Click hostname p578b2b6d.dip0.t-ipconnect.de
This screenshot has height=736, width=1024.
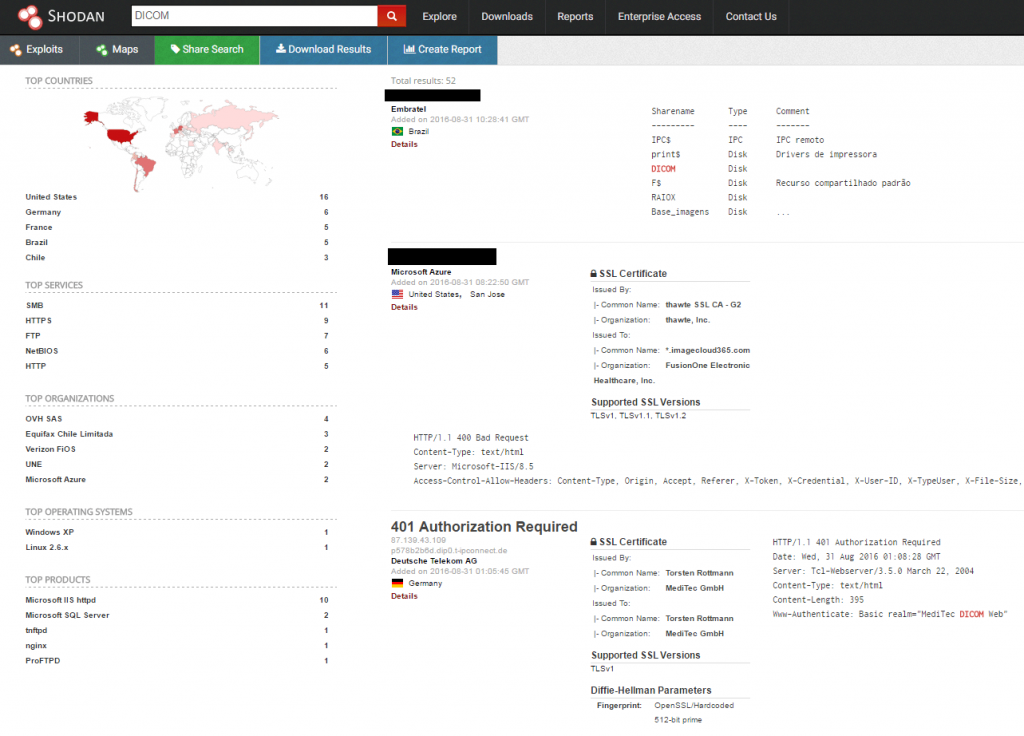(x=449, y=551)
